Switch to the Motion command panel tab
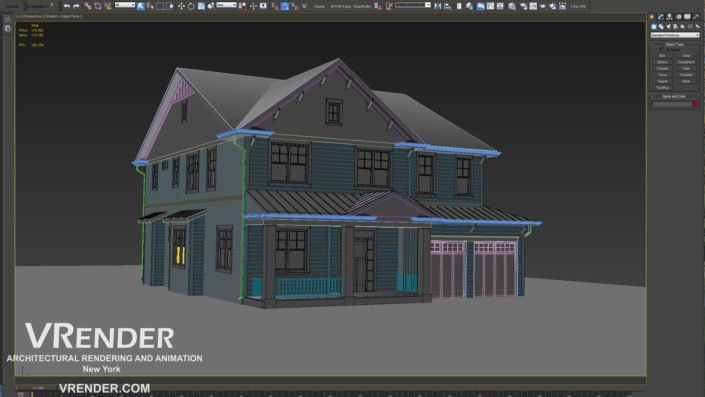This screenshot has width=705, height=397. 679,17
